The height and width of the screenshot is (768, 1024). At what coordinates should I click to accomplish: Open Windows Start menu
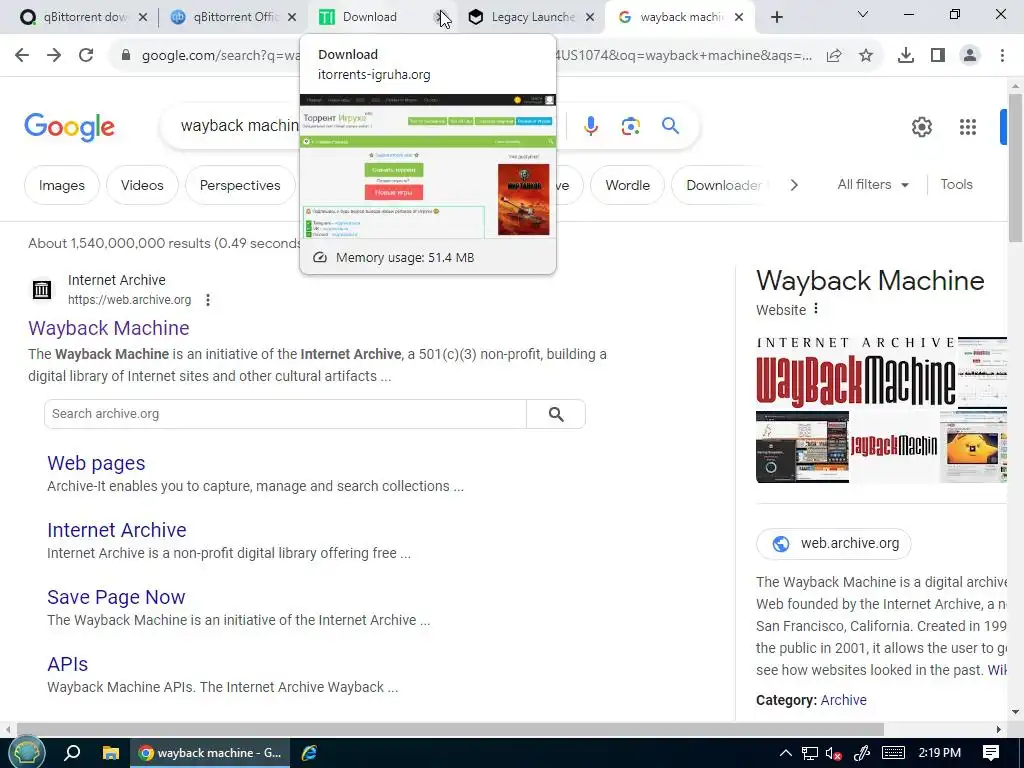pos(26,753)
